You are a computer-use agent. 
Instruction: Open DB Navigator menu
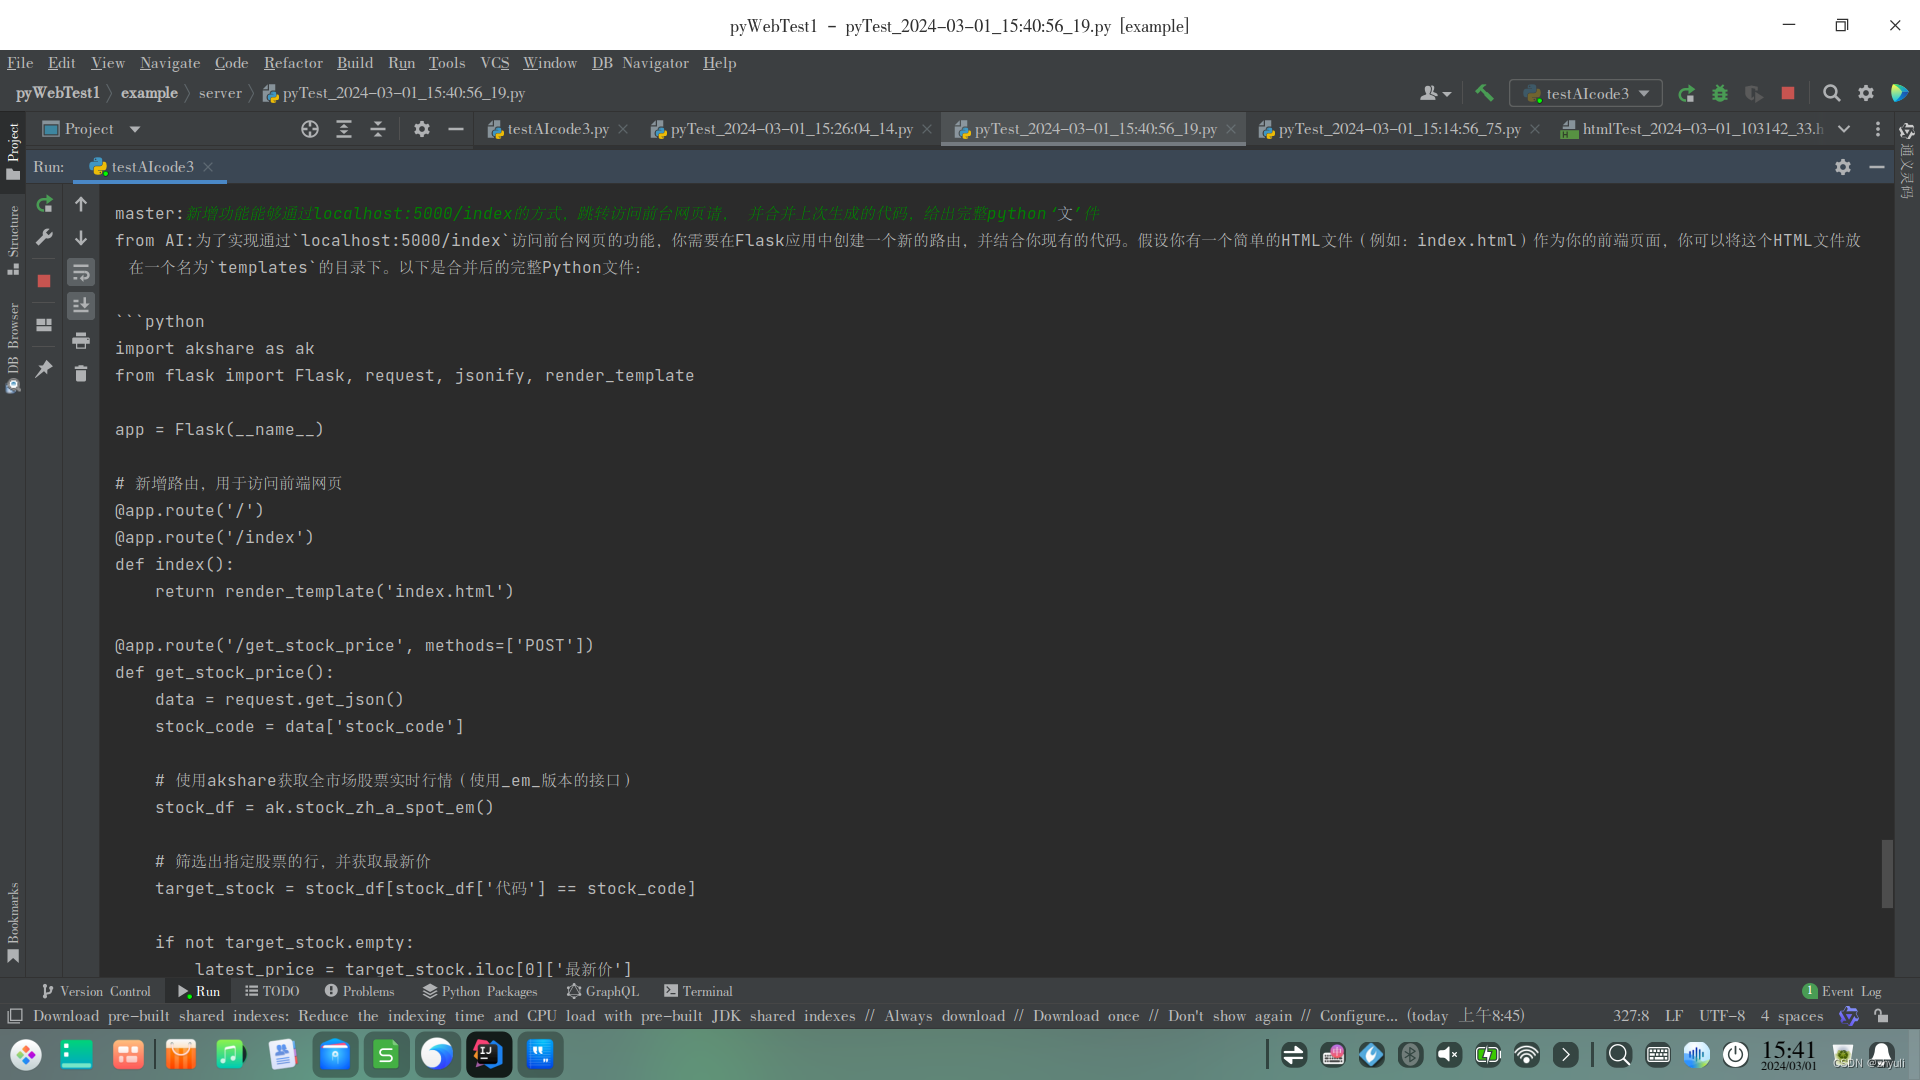click(x=640, y=63)
